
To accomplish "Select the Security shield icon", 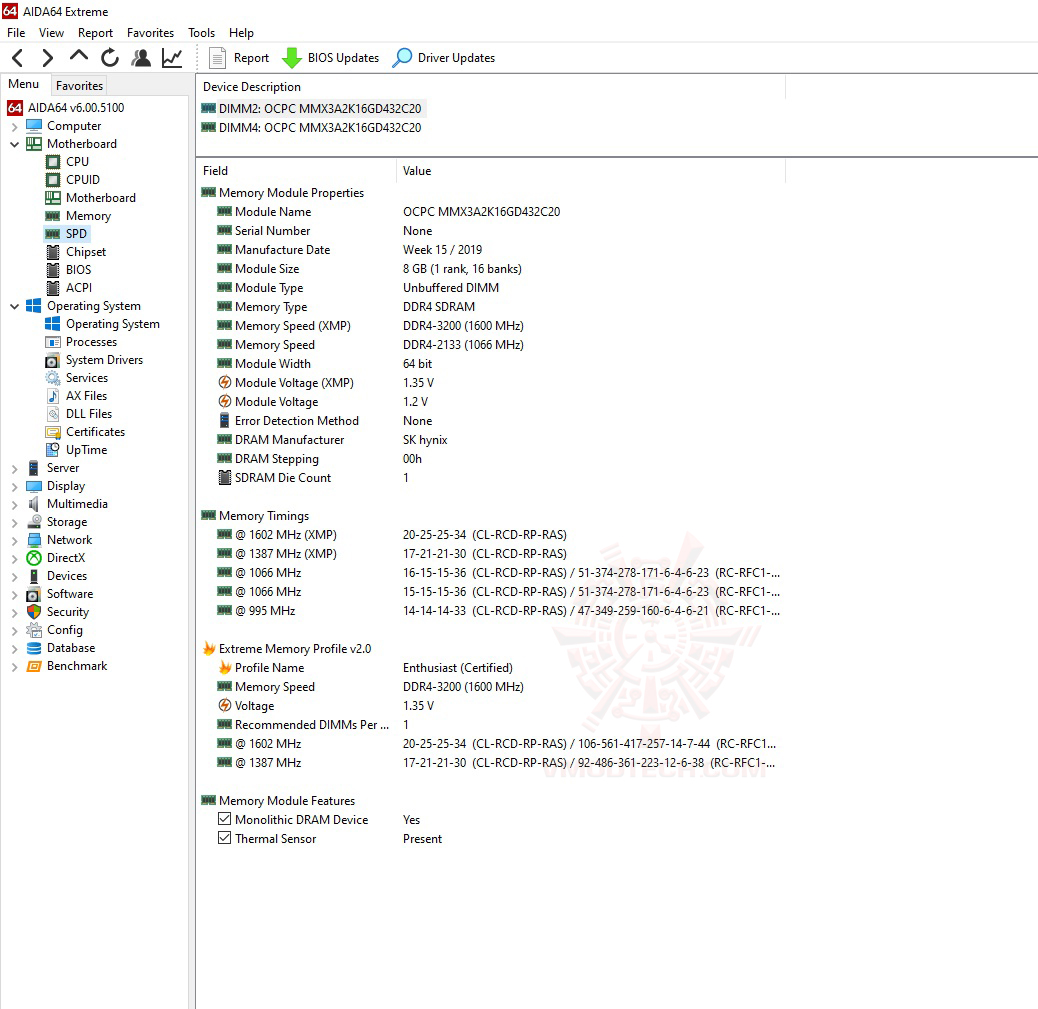I will pos(34,612).
